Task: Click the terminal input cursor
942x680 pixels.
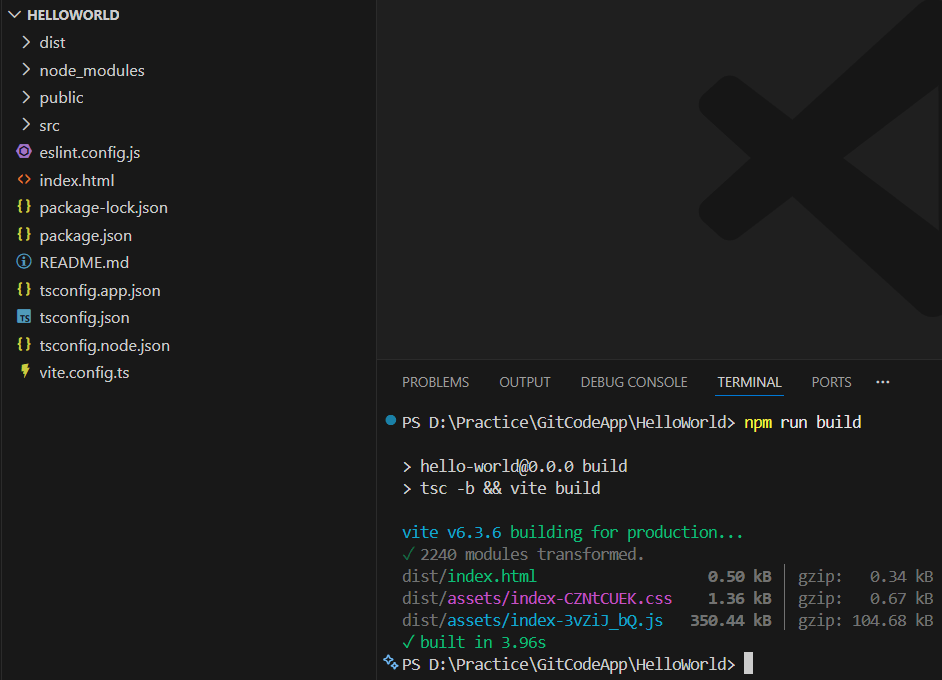Action: (748, 664)
